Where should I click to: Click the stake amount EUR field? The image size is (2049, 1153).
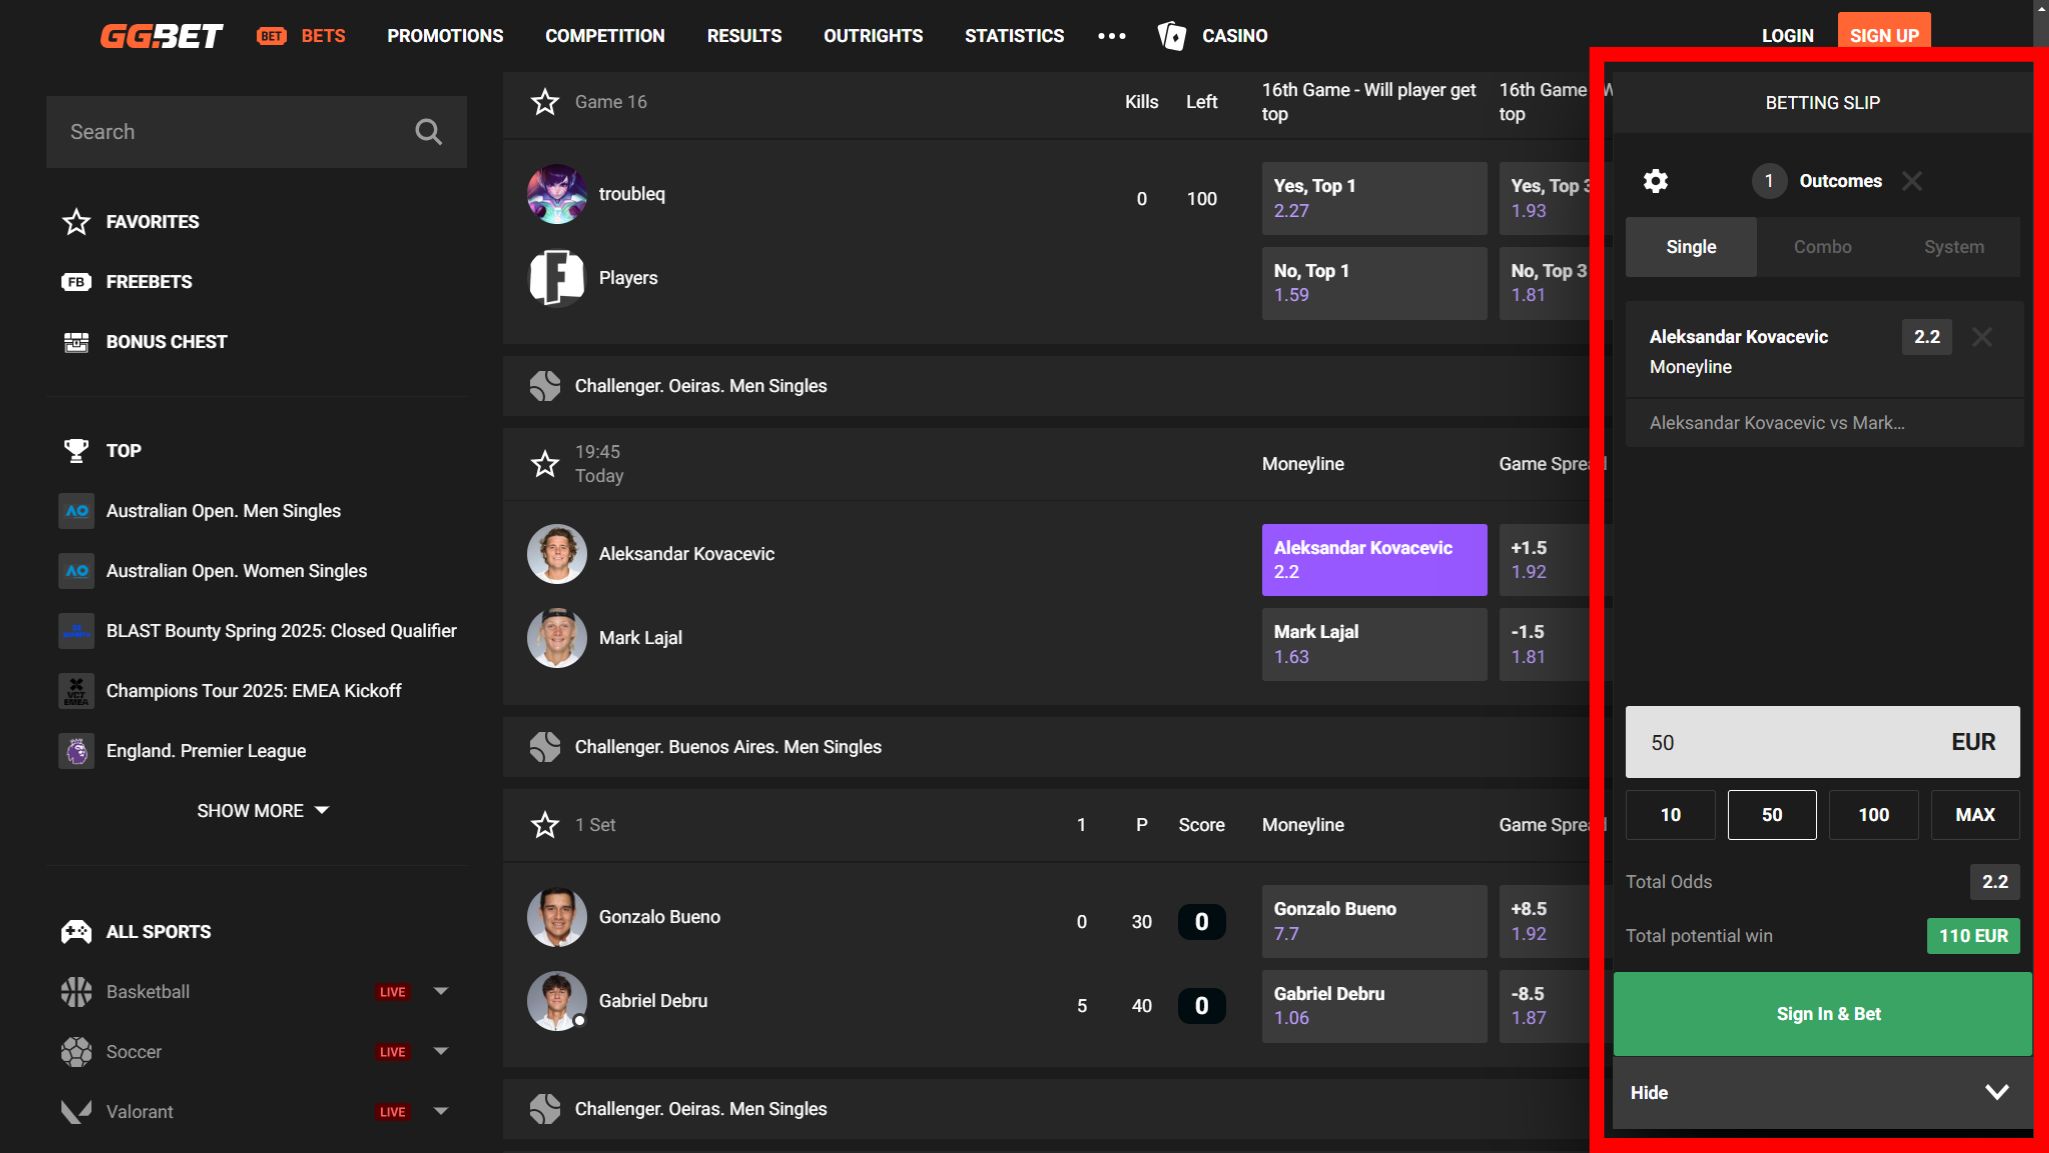click(x=1822, y=742)
